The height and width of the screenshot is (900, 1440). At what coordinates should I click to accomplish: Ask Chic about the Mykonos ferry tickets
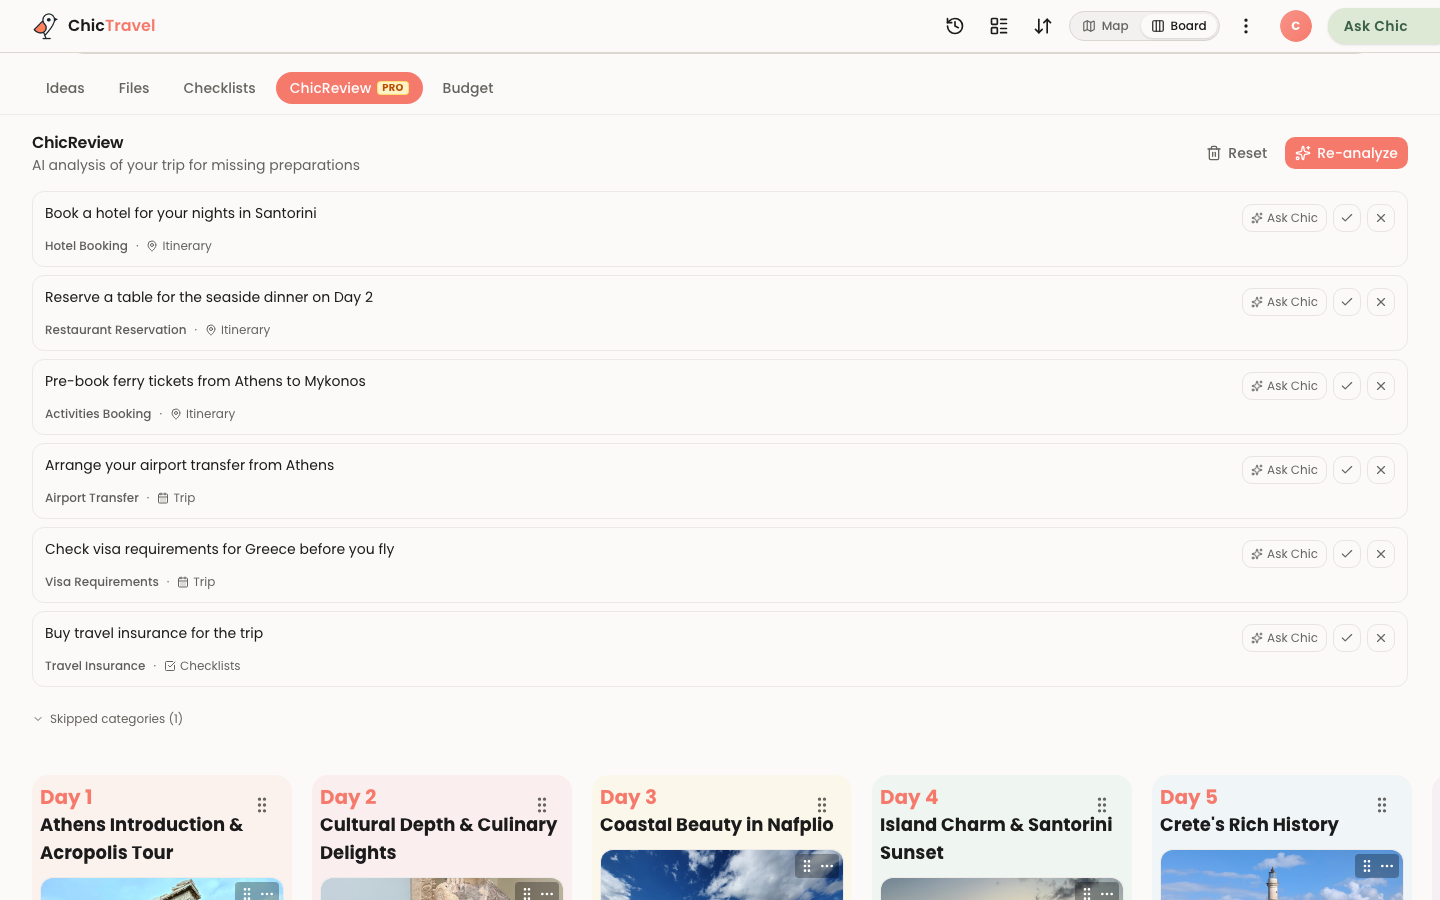pyautogui.click(x=1284, y=386)
